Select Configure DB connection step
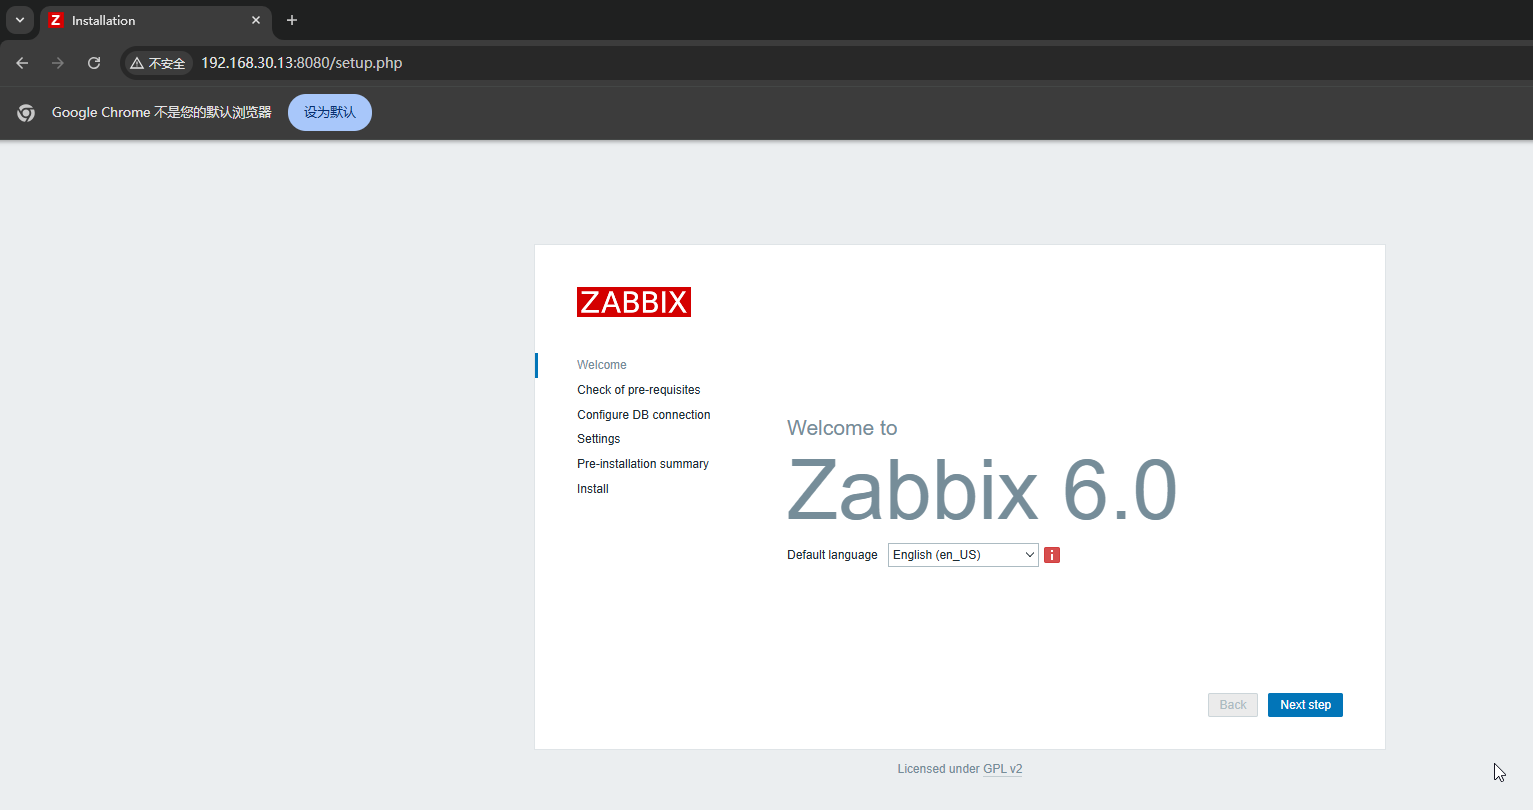 point(643,415)
